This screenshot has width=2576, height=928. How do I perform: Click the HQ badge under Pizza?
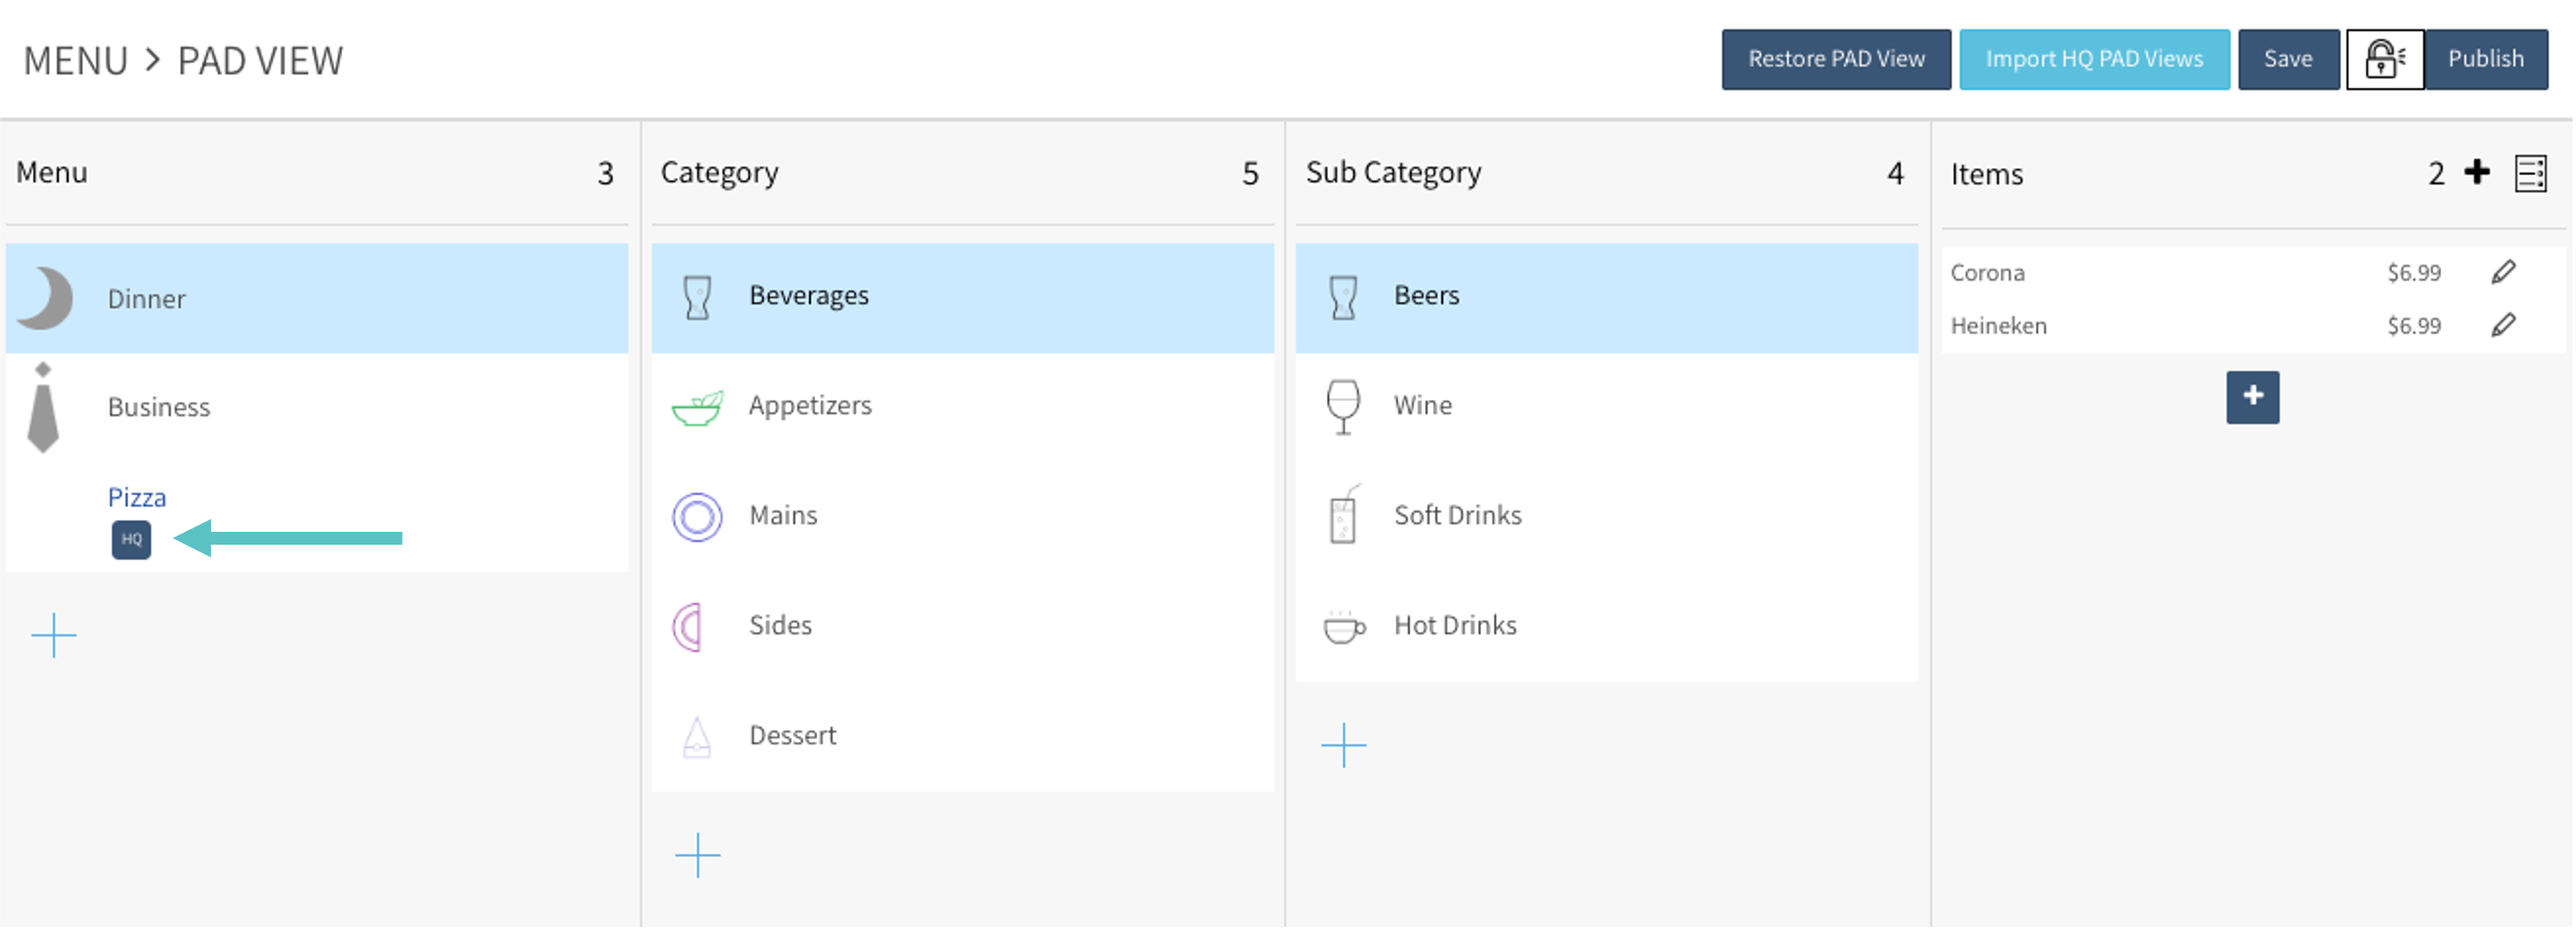tap(131, 540)
